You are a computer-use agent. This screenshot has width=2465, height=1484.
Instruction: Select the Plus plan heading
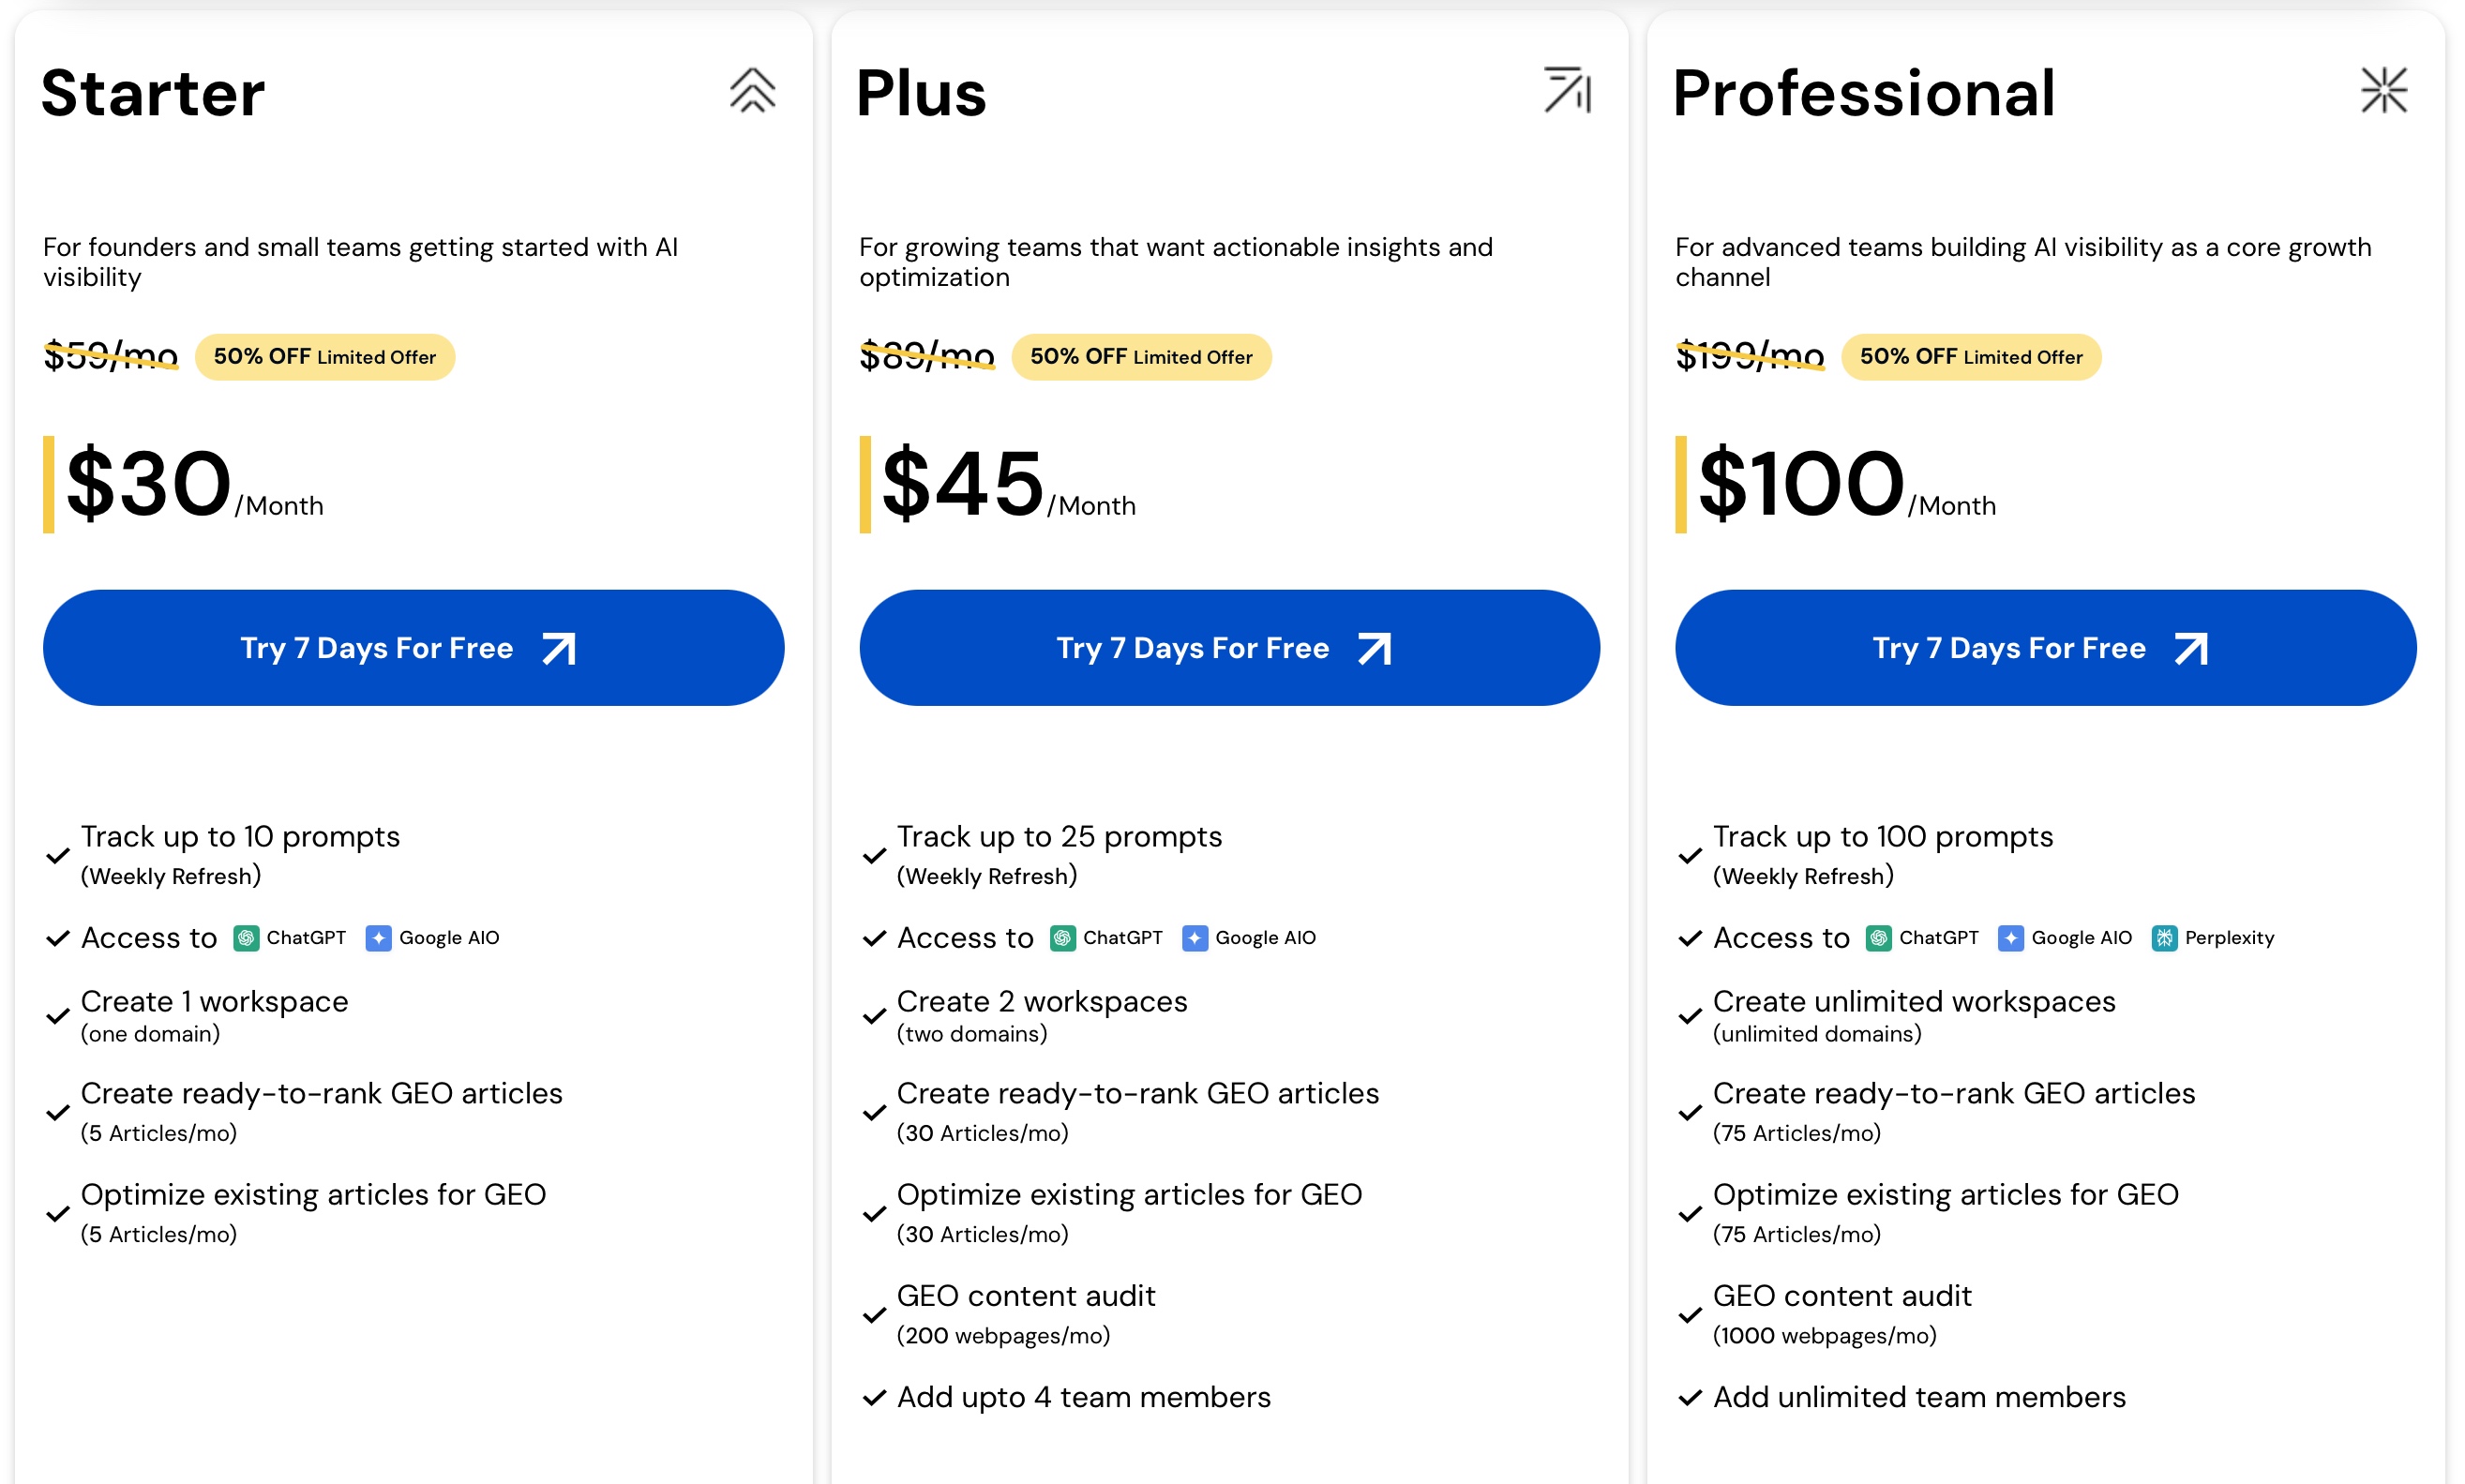pos(921,92)
